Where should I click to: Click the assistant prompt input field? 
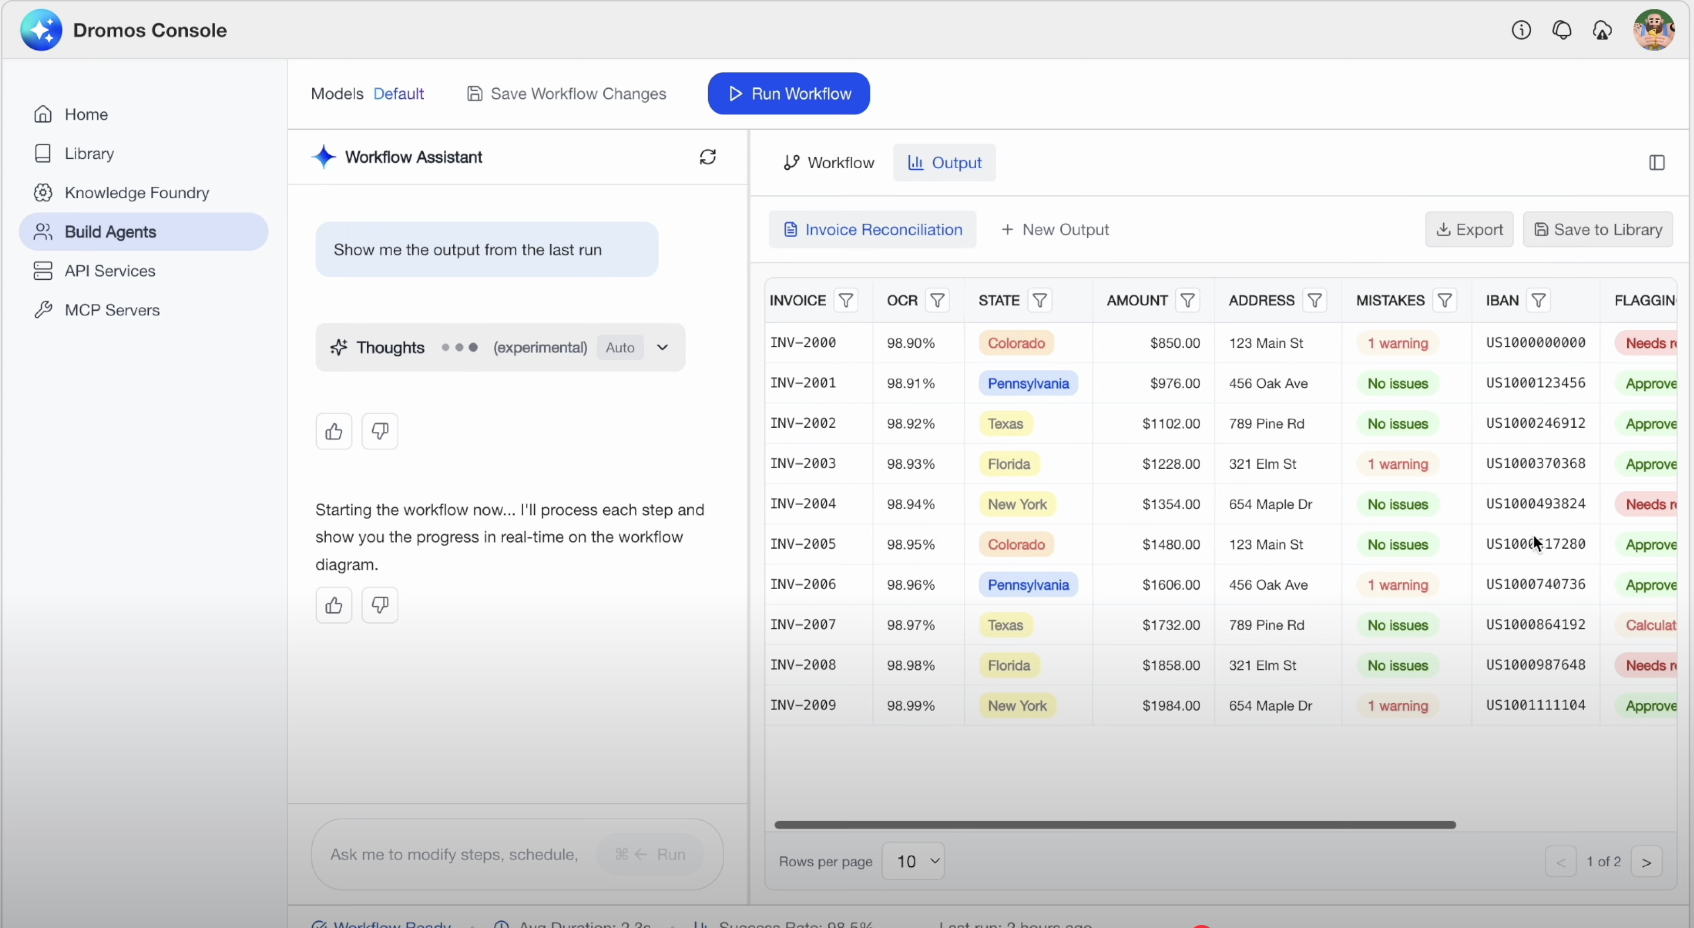pyautogui.click(x=454, y=855)
